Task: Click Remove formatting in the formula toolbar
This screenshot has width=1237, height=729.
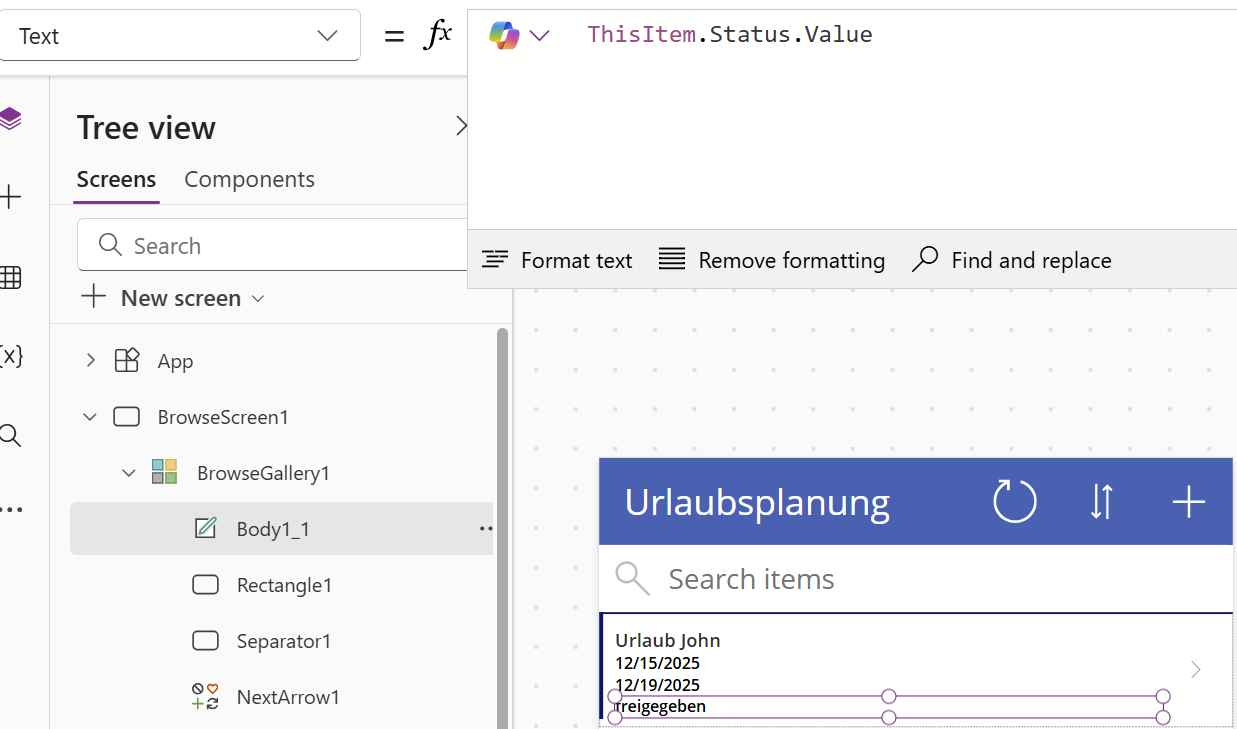Action: tap(771, 259)
